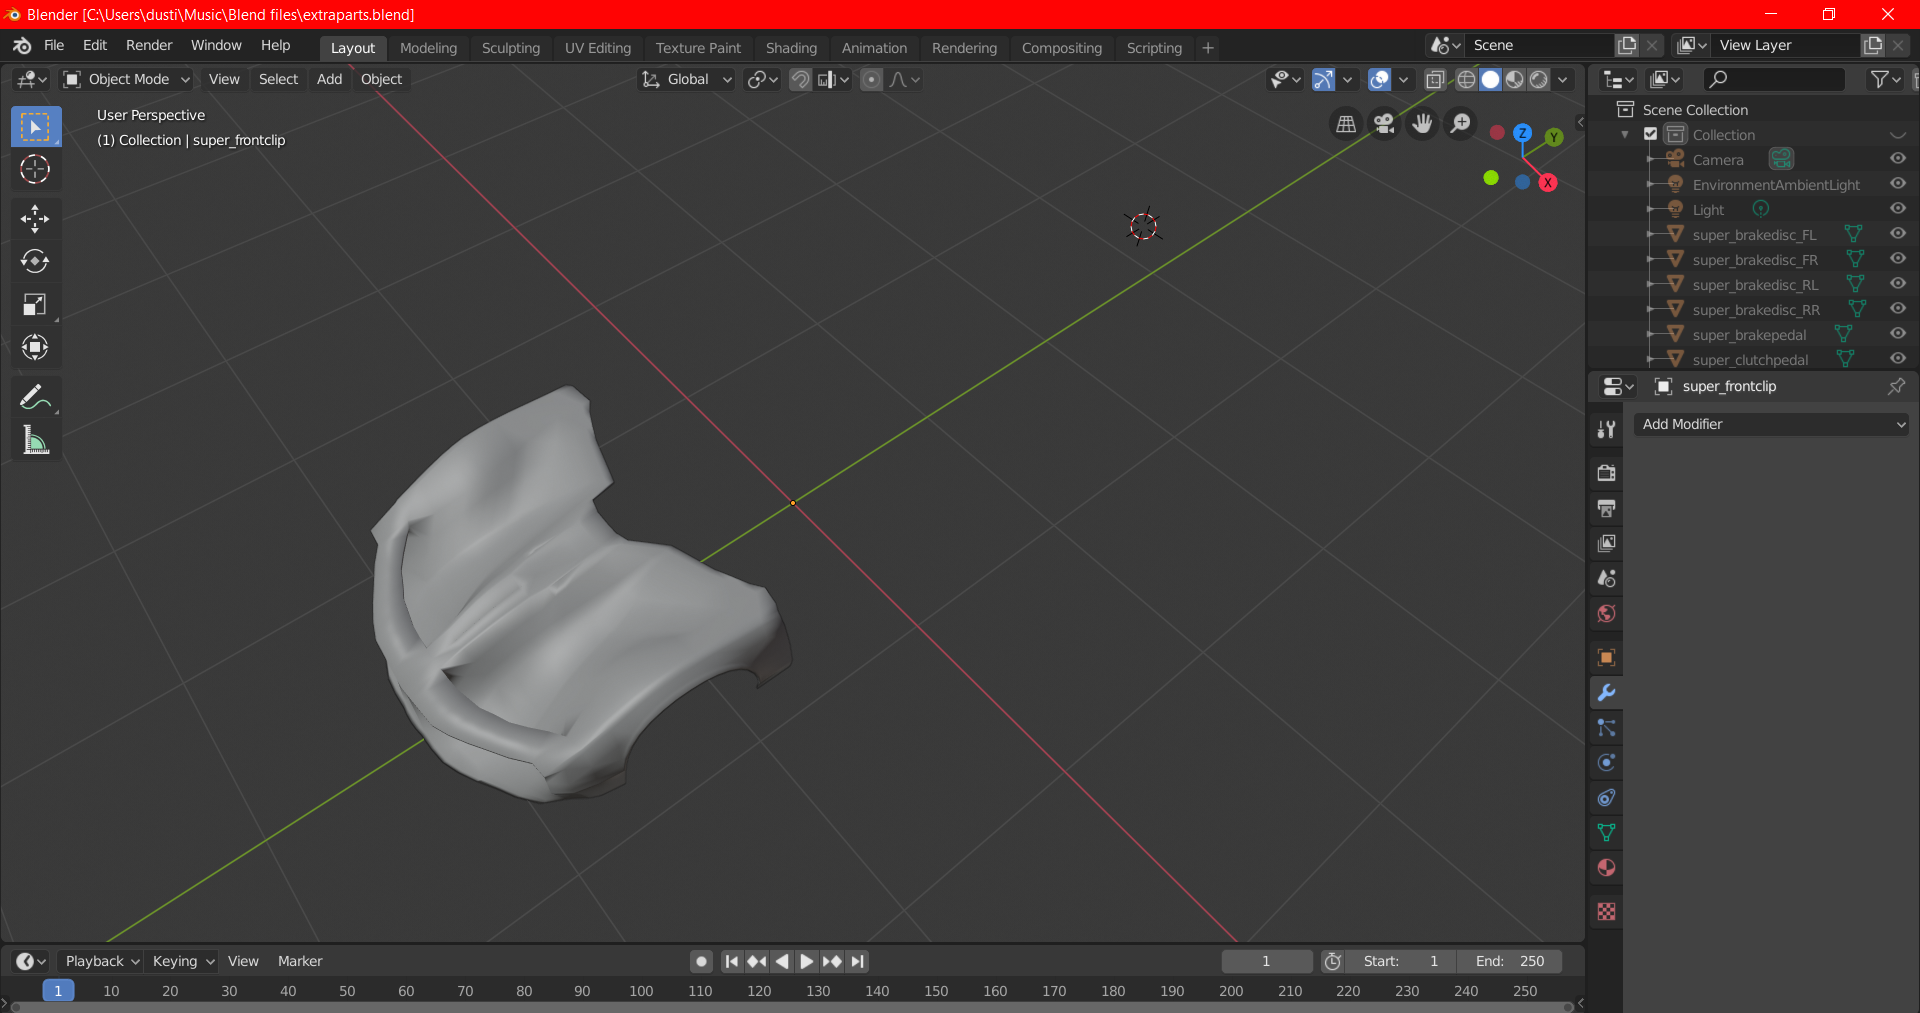The image size is (1920, 1013).
Task: Toggle proportional editing button
Action: tap(872, 79)
